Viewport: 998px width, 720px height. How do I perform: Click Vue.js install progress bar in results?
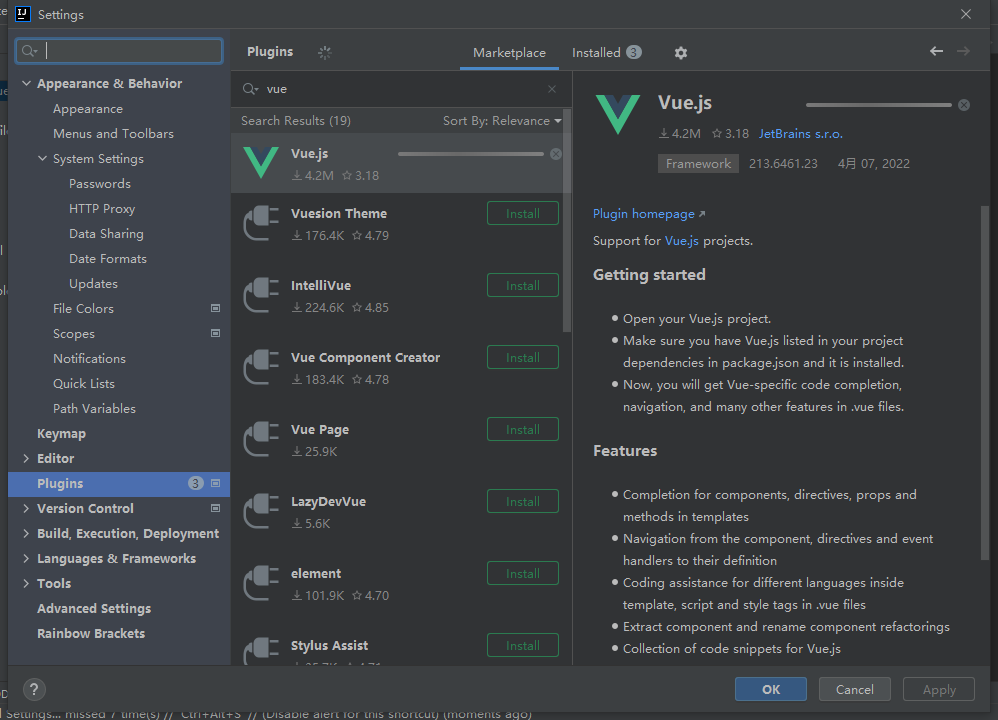pyautogui.click(x=470, y=154)
